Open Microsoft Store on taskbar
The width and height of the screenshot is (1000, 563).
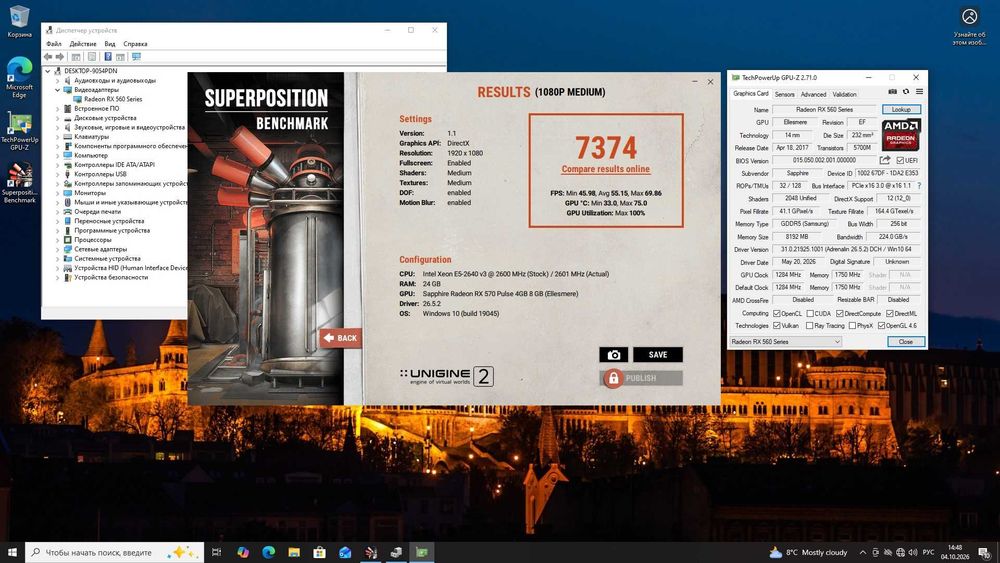[x=320, y=552]
